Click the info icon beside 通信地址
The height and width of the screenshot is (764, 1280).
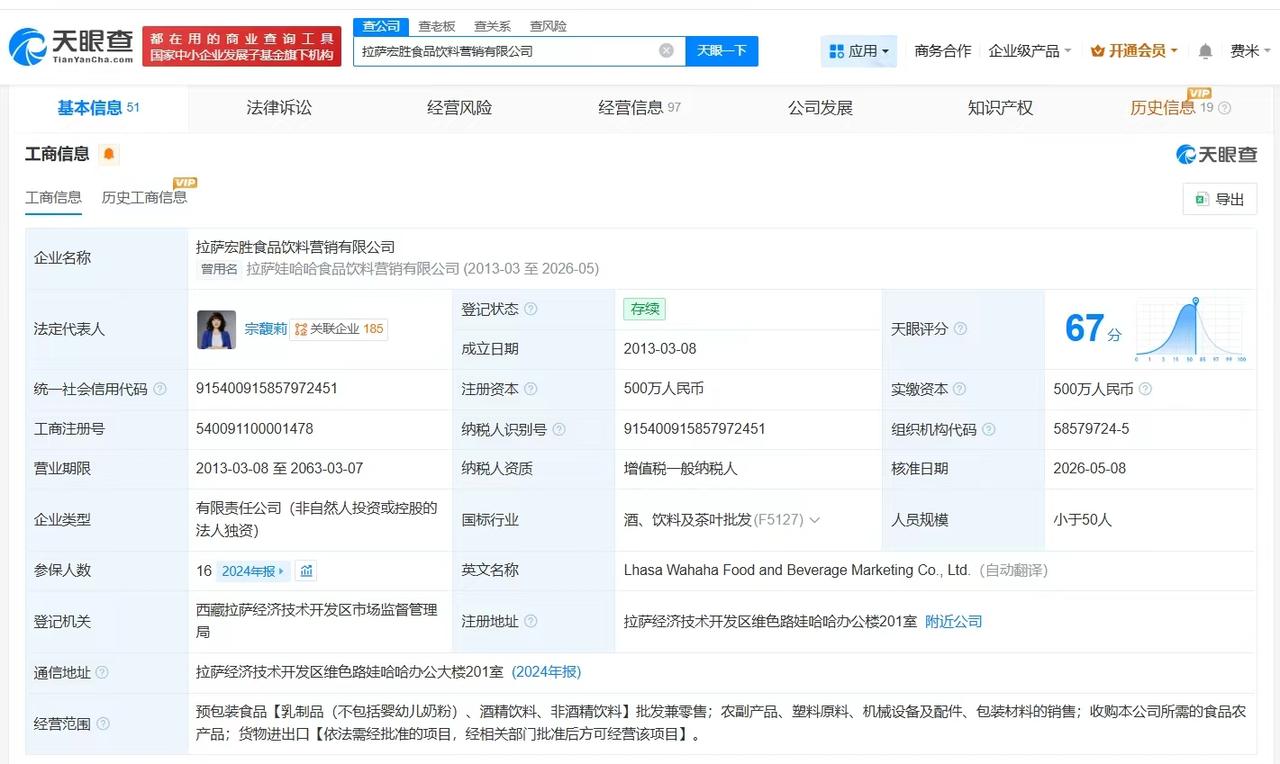[x=102, y=673]
